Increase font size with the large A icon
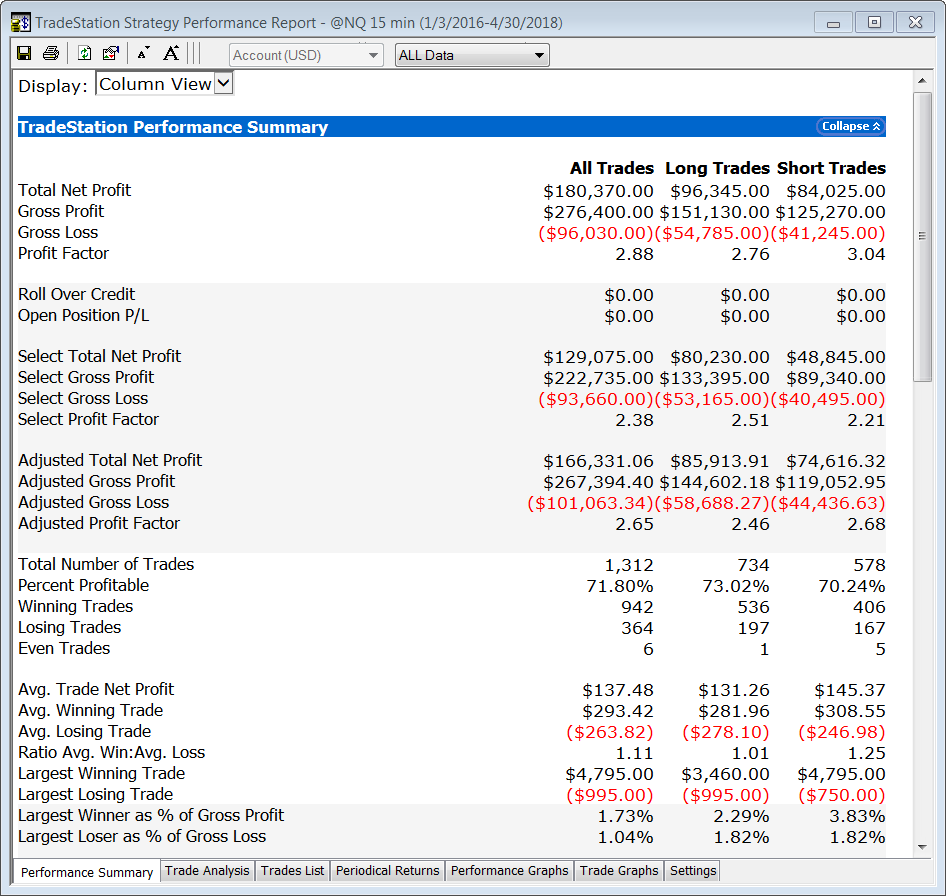The image size is (946, 896). click(x=171, y=54)
